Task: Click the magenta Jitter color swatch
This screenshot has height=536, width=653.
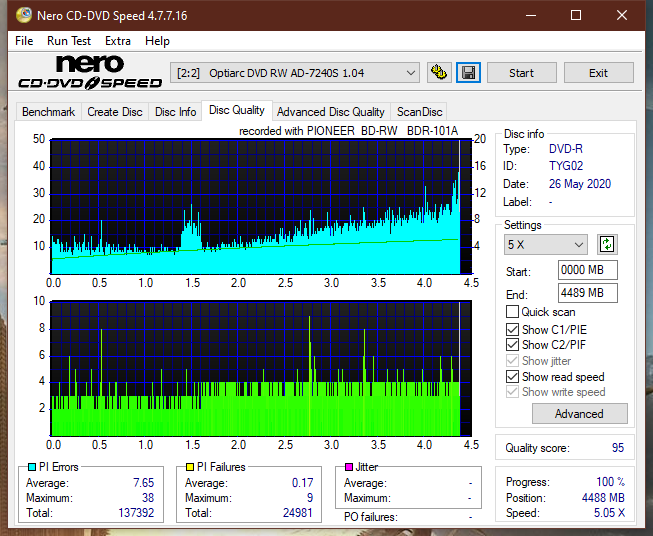Action: [x=349, y=467]
